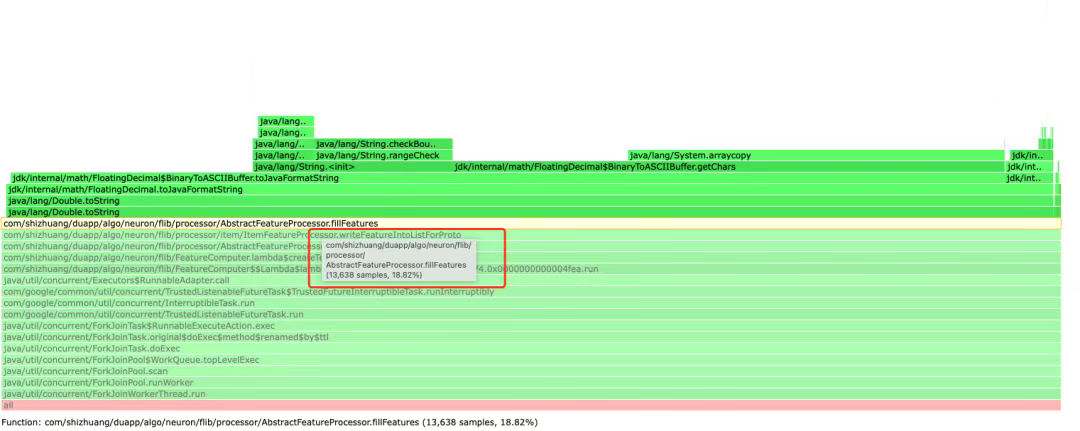
Task: Click the ForkJoinWorkerThread.run frame
Action: coord(530,395)
